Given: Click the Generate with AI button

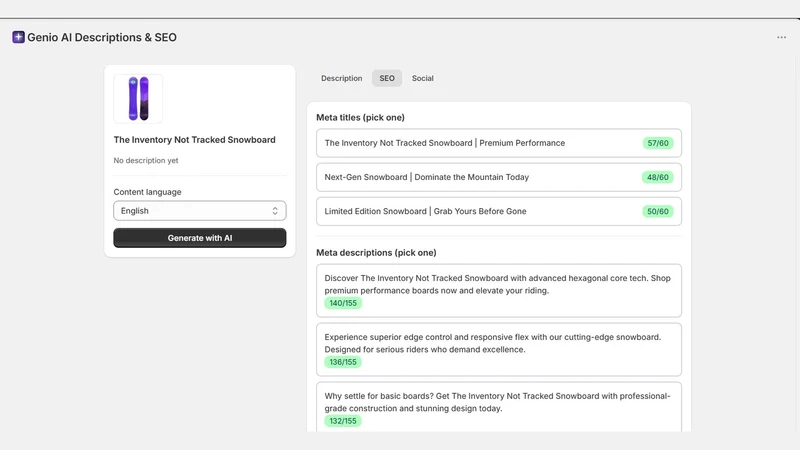Looking at the screenshot, I should (x=199, y=238).
